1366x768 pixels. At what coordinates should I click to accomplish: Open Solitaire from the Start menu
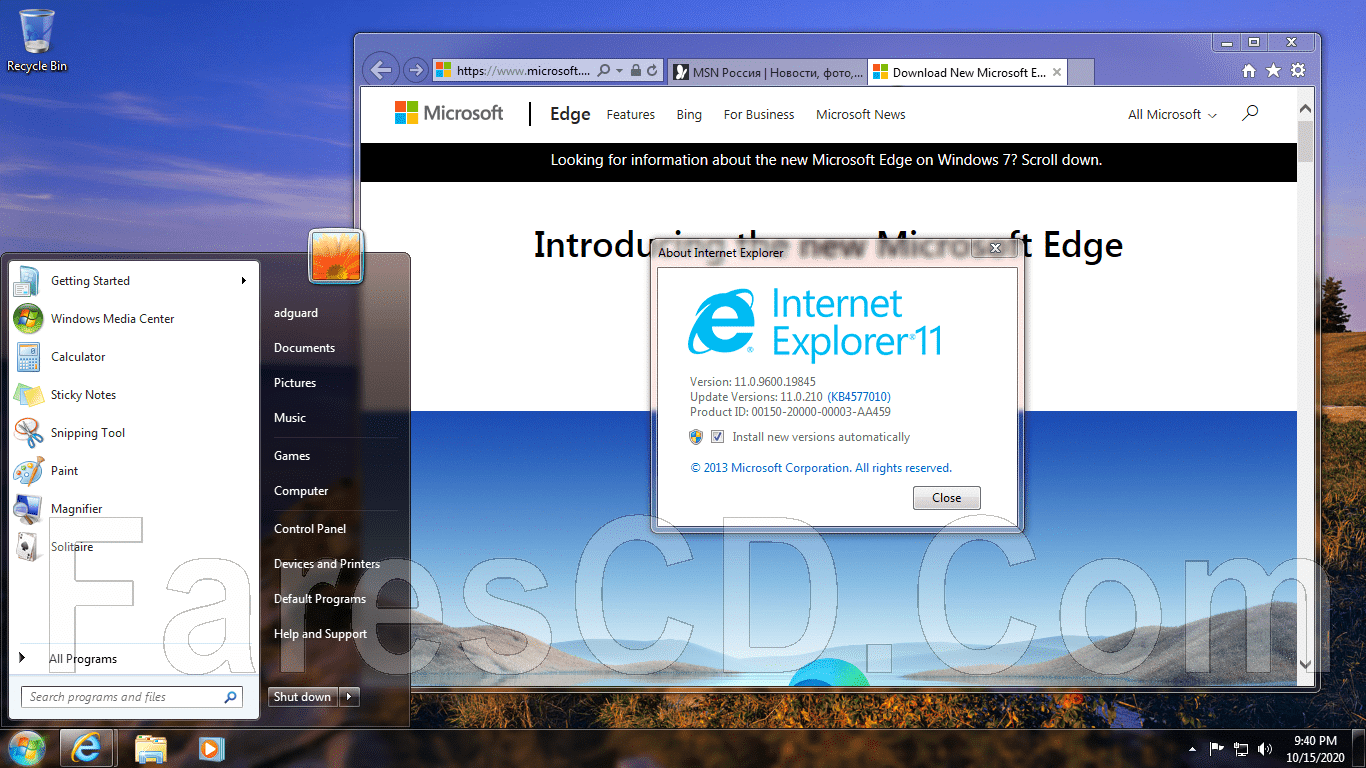pos(132,547)
